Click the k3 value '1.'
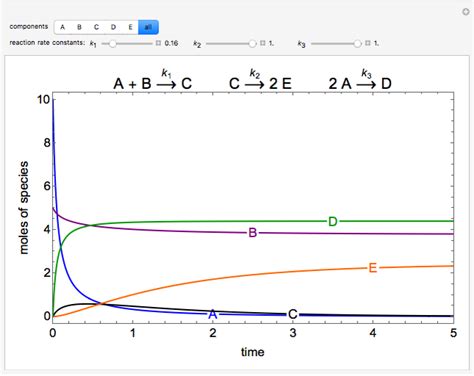474x376 pixels. click(376, 43)
